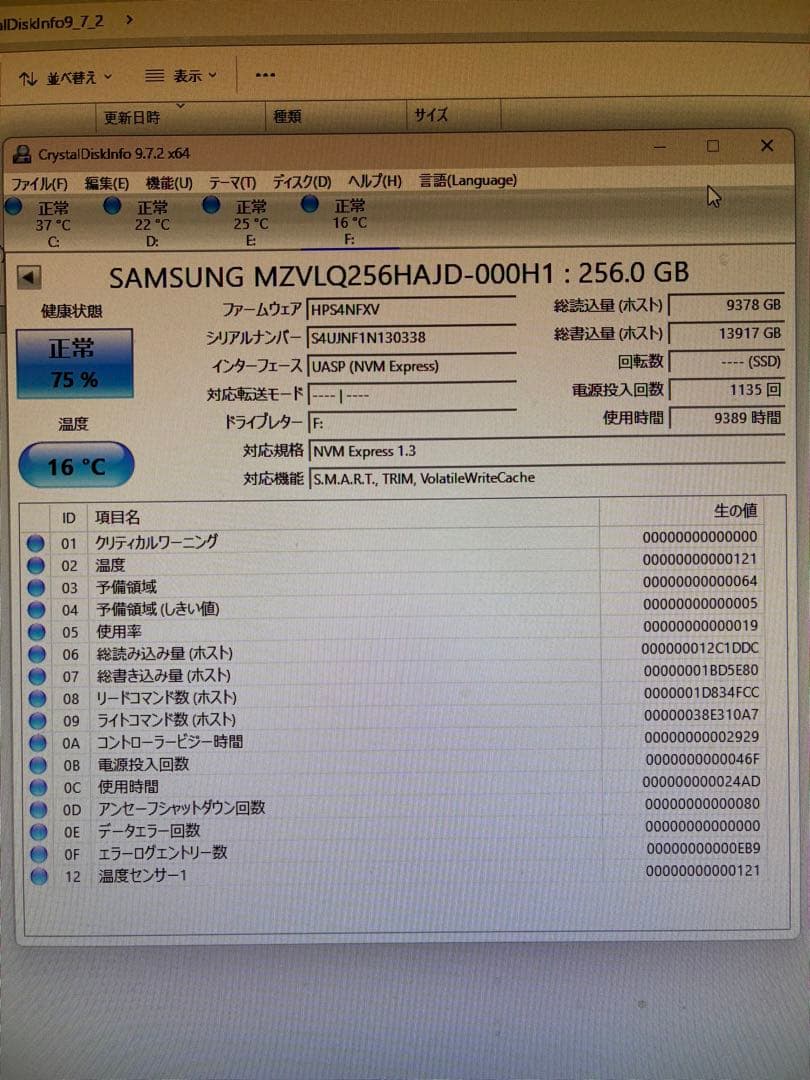Click status icon of row 0D アンセーフシャットダウン回数

[x=39, y=809]
